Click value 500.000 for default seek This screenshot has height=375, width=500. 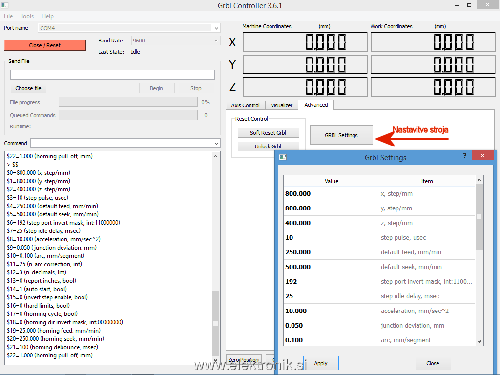pos(298,267)
